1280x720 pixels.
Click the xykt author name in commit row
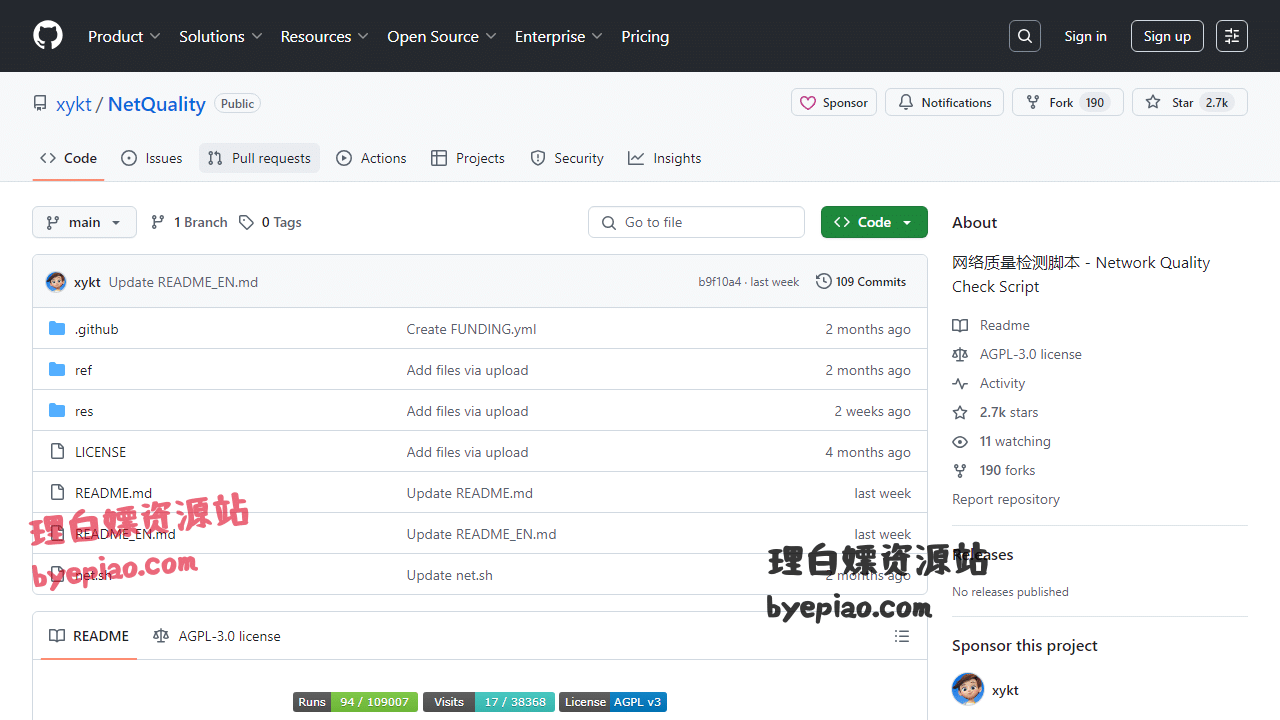(x=87, y=282)
